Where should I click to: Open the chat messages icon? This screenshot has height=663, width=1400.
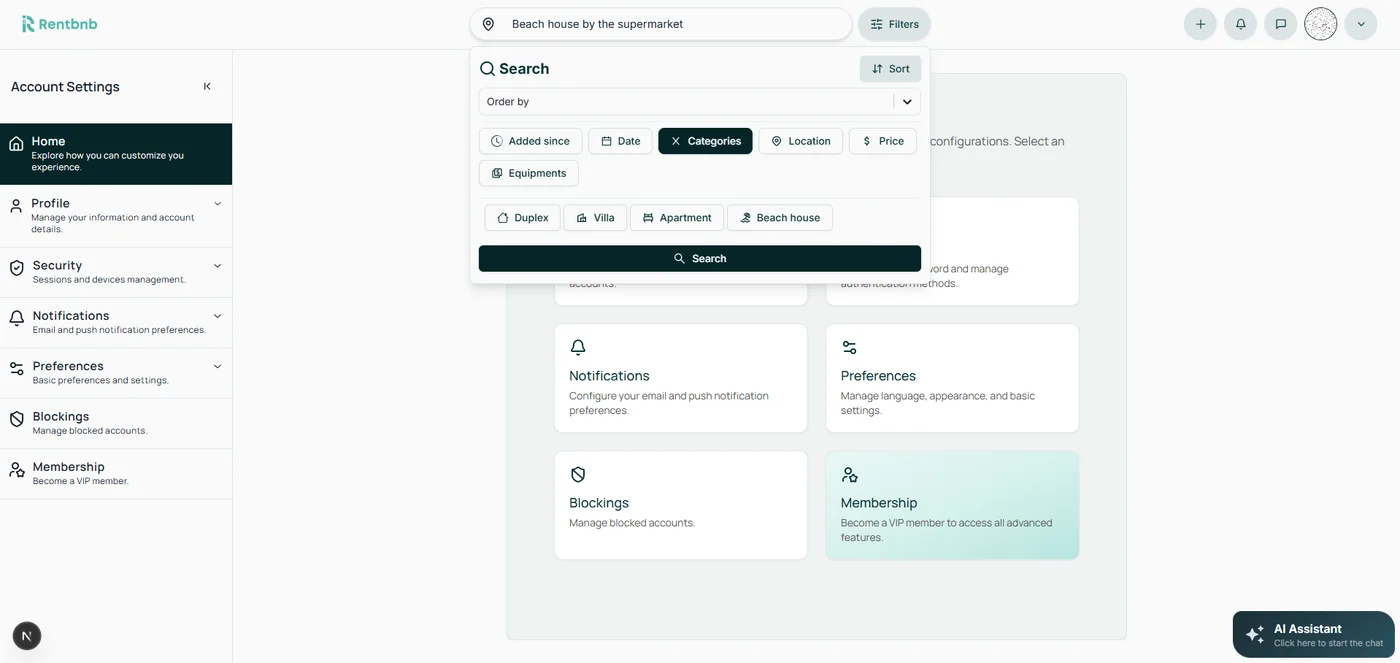click(x=1280, y=24)
